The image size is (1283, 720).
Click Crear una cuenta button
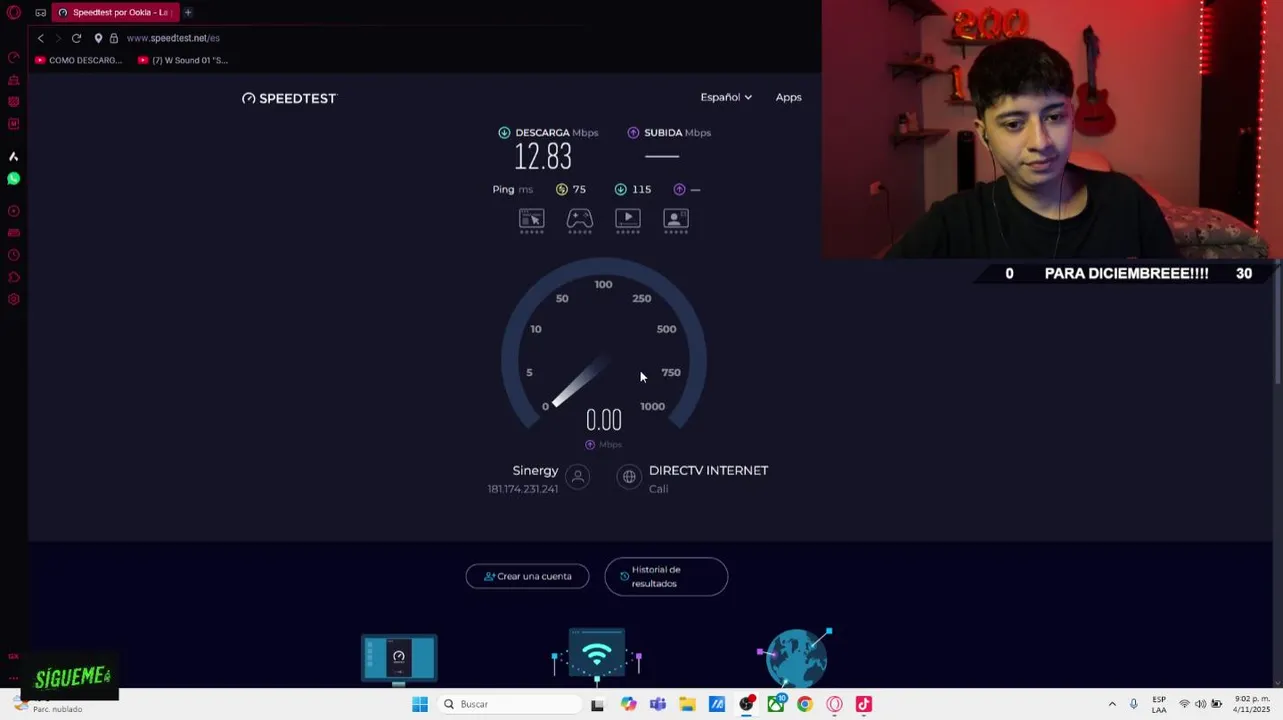(527, 576)
